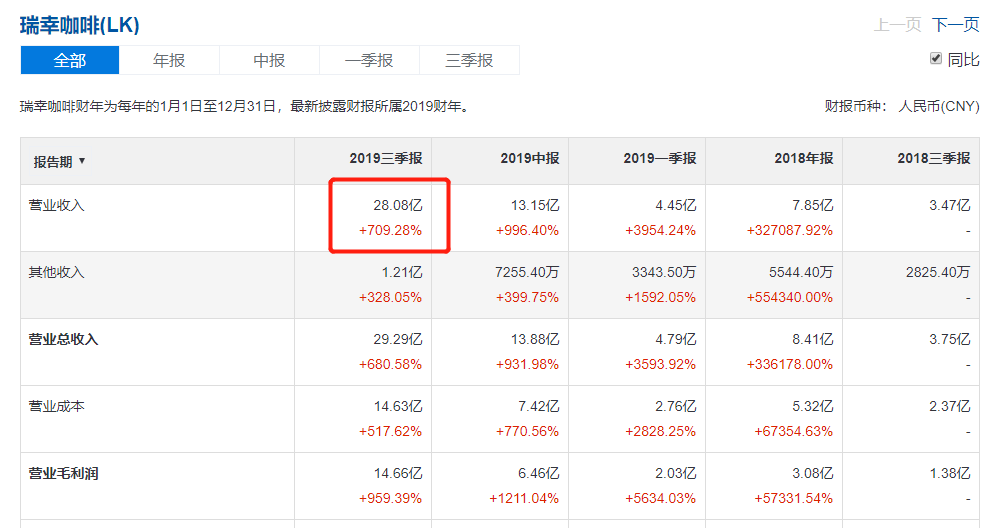Toggle the 同比 checkbox
Image resolution: width=1004 pixels, height=528 pixels.
pos(935,59)
